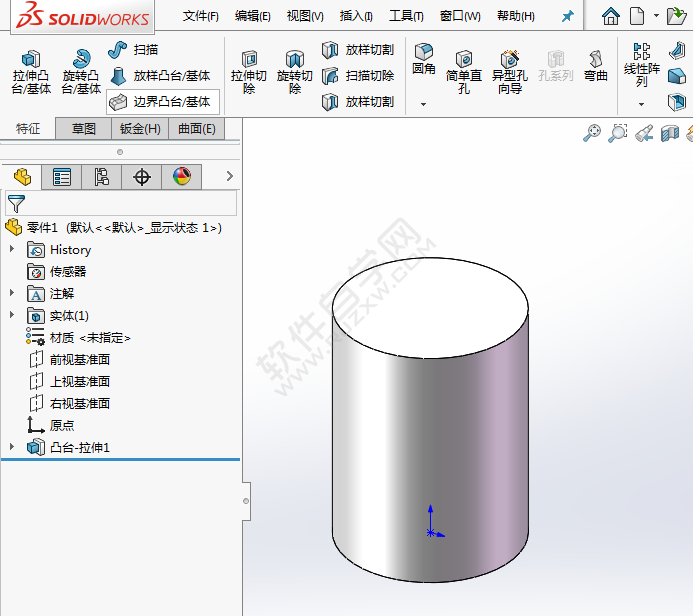Choose the top Lofted Cut (放样切割) item

tap(358, 50)
